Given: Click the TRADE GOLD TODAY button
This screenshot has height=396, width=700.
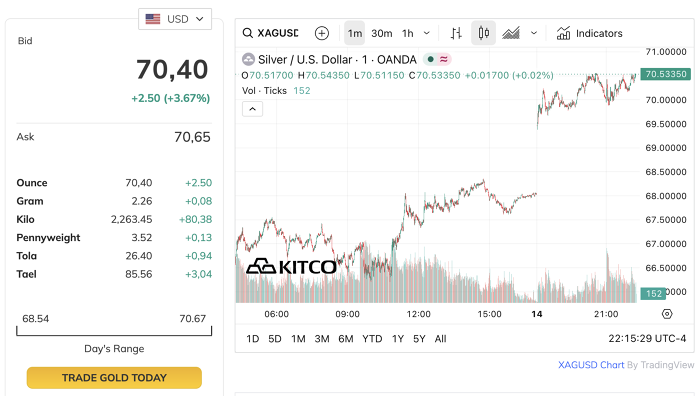Looking at the screenshot, I should click(114, 378).
